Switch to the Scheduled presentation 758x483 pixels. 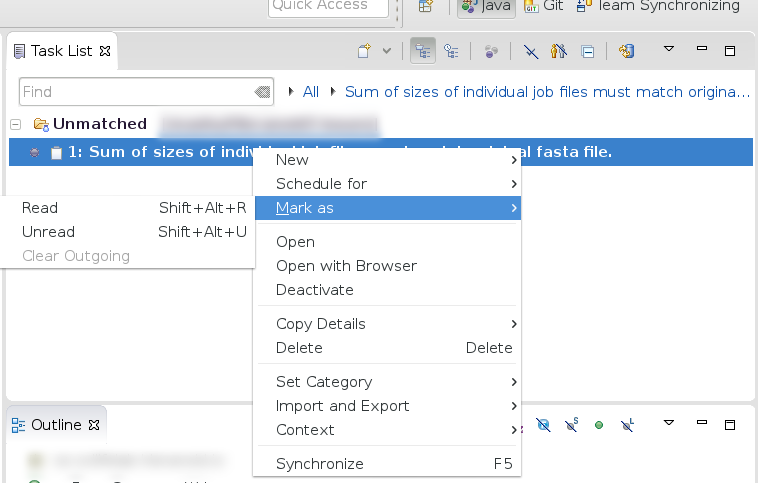451,51
